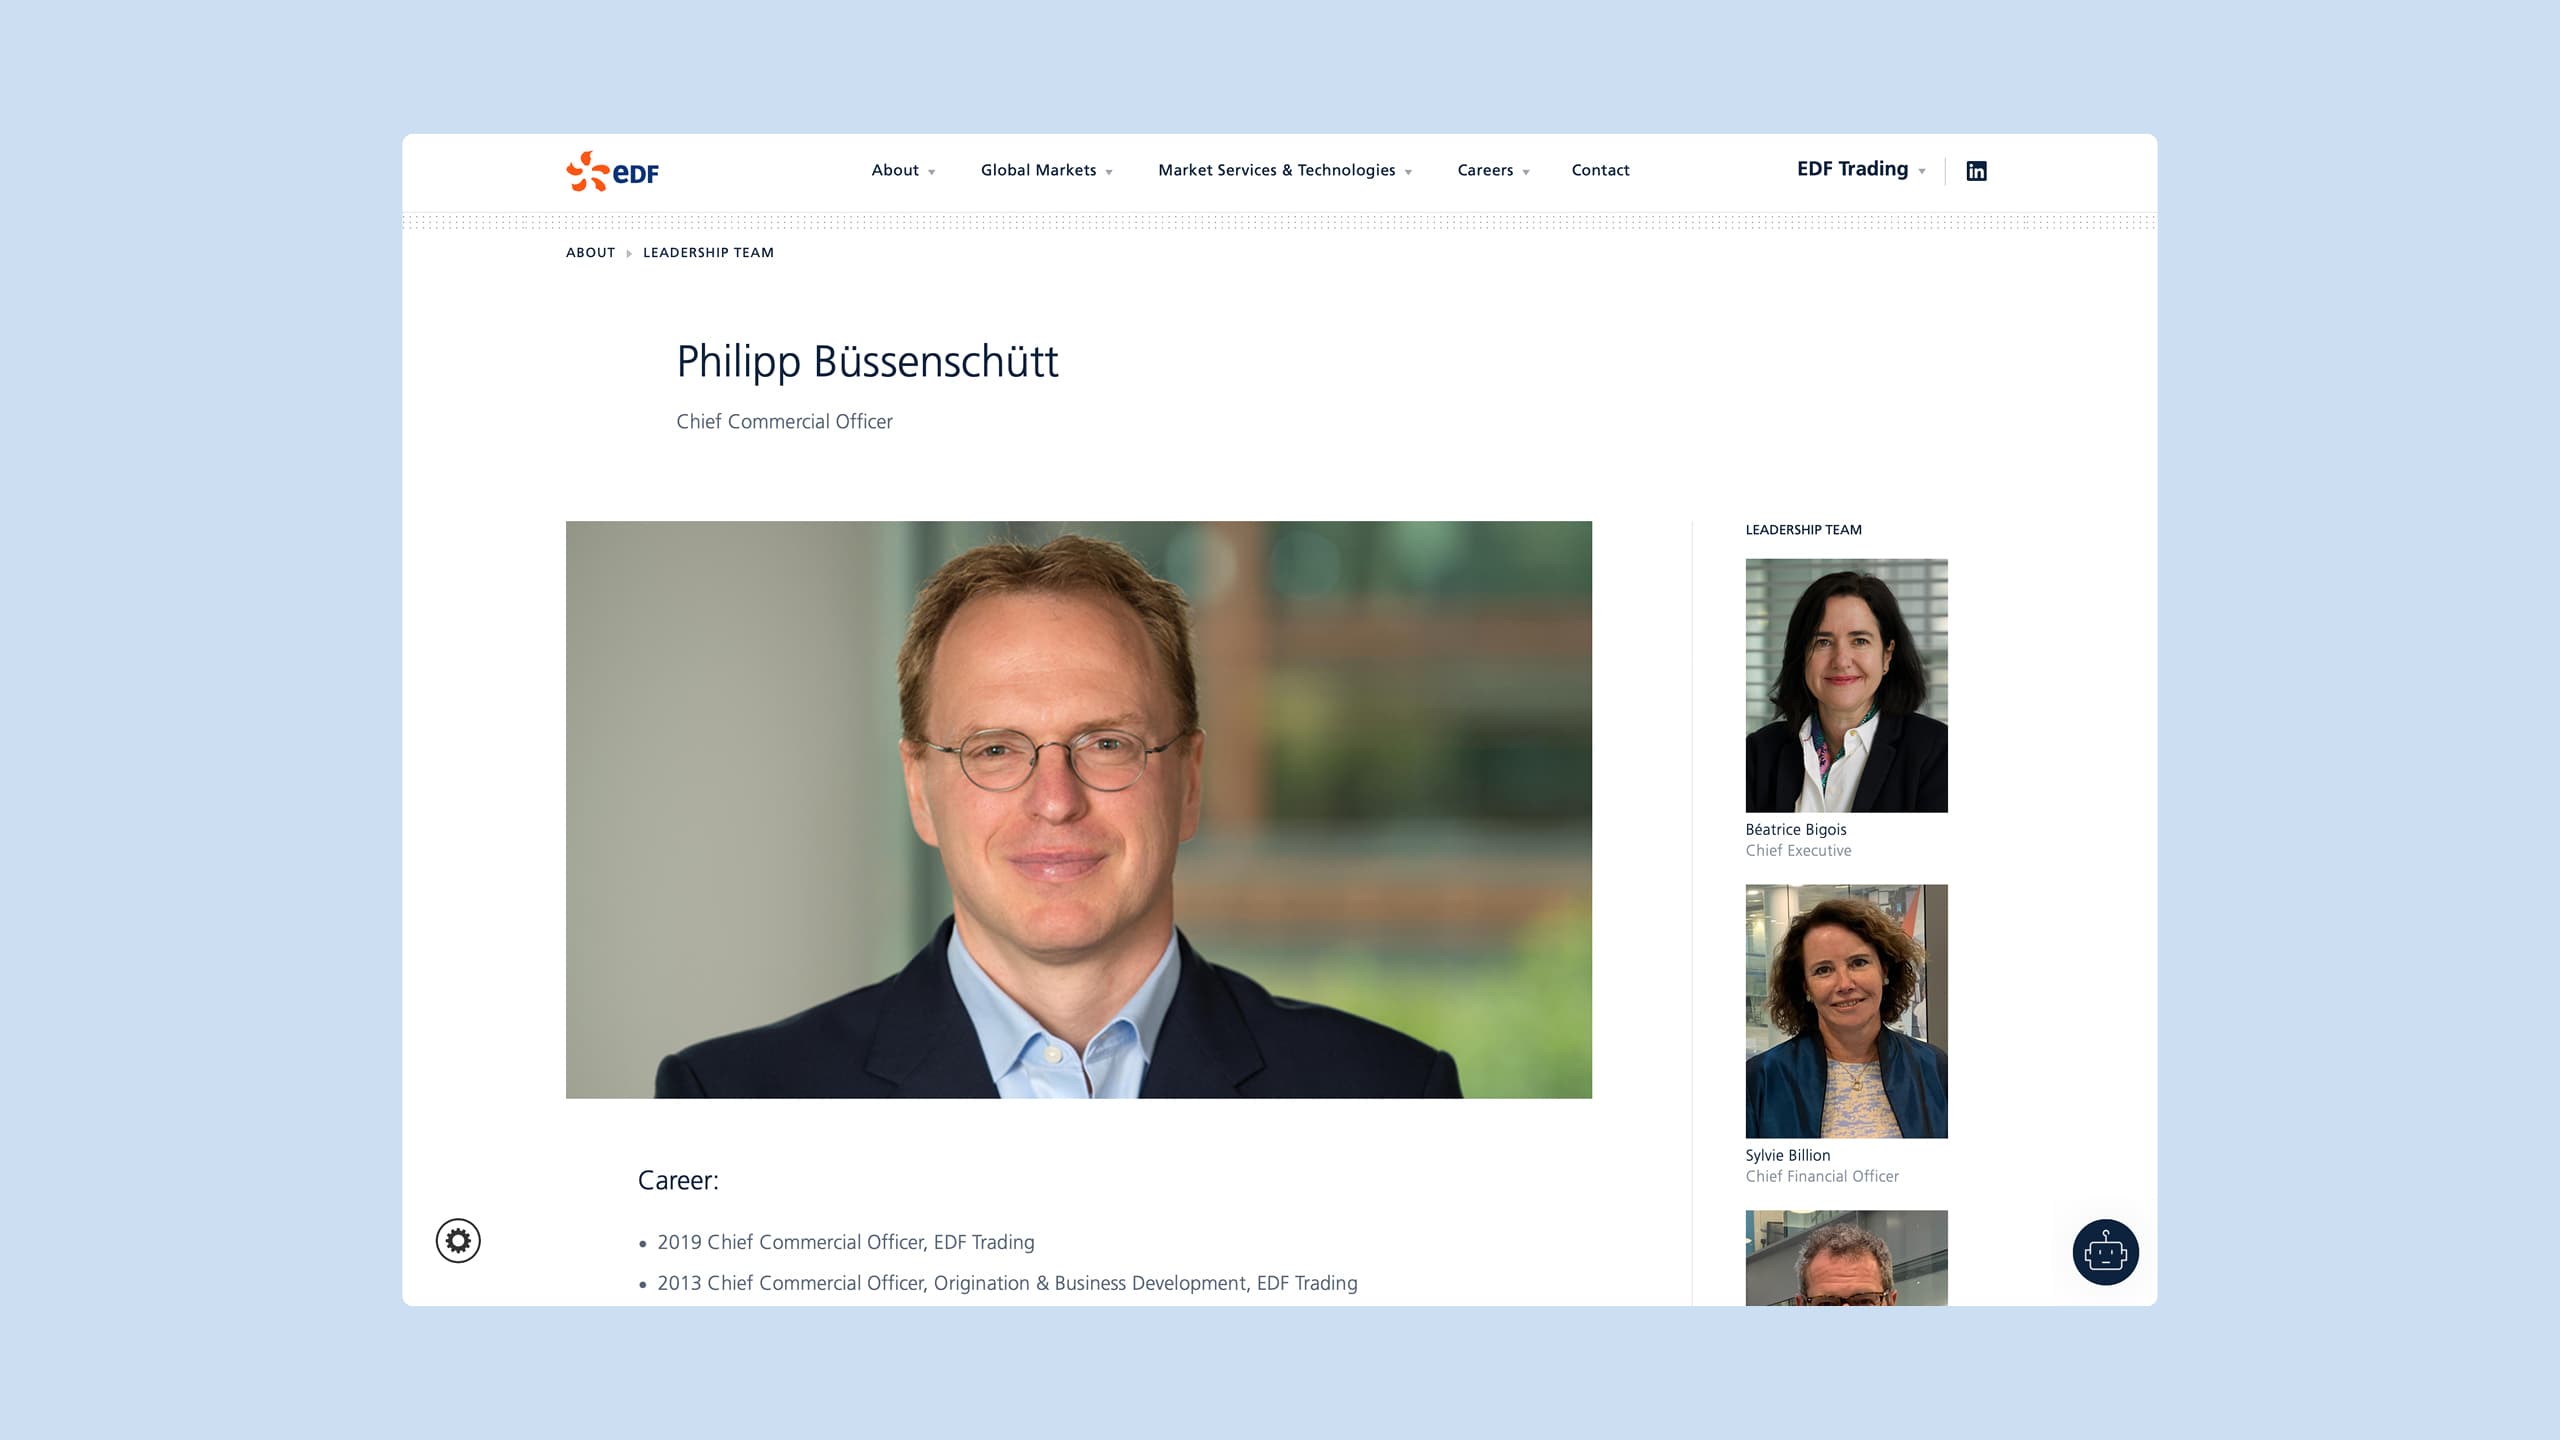The height and width of the screenshot is (1440, 2560).
Task: Click Philipp Büssenschütt's main portrait photo
Action: tap(1079, 810)
